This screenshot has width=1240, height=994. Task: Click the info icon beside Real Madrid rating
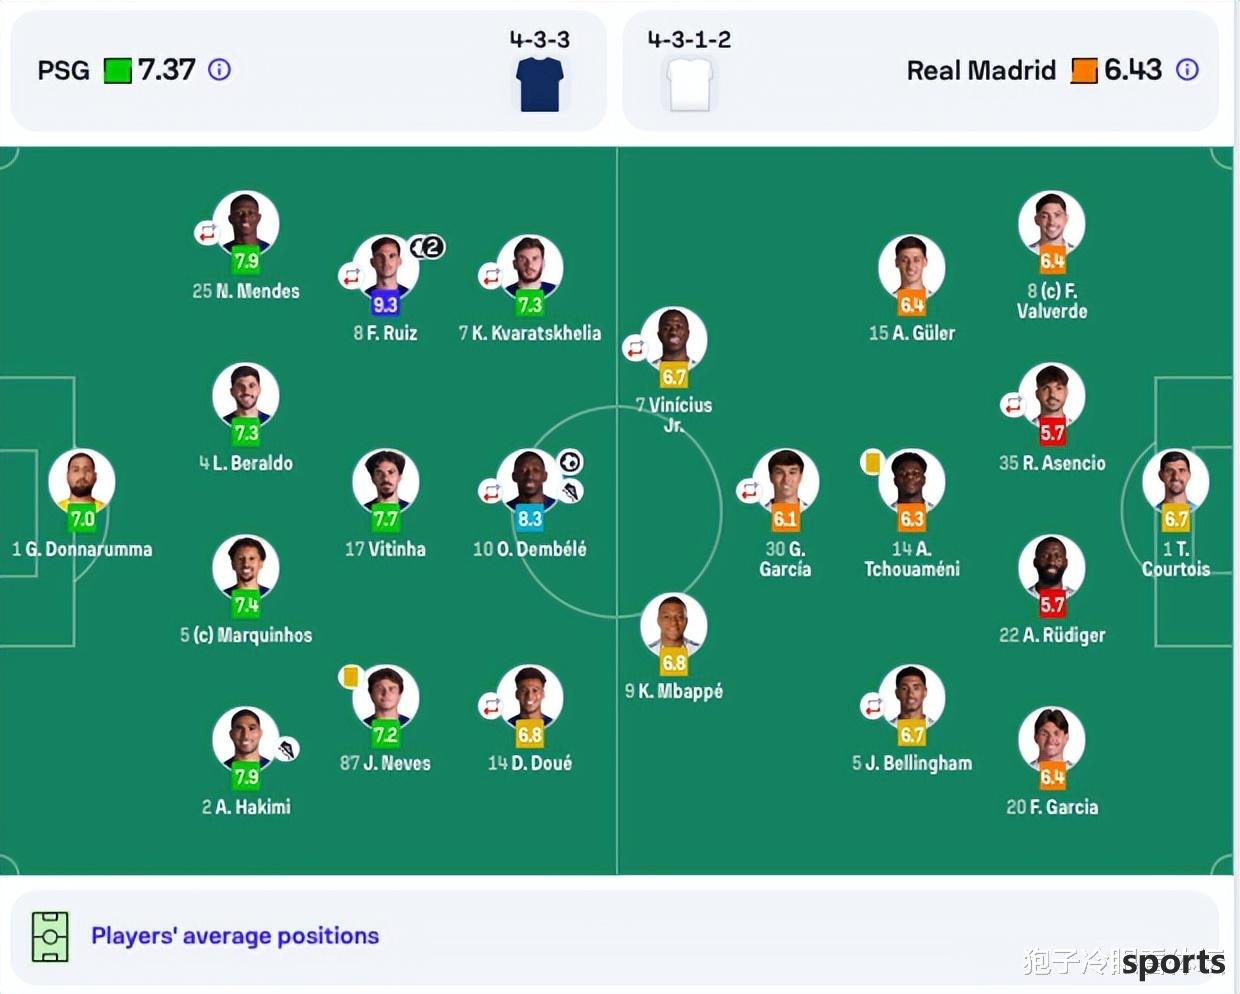[1187, 70]
